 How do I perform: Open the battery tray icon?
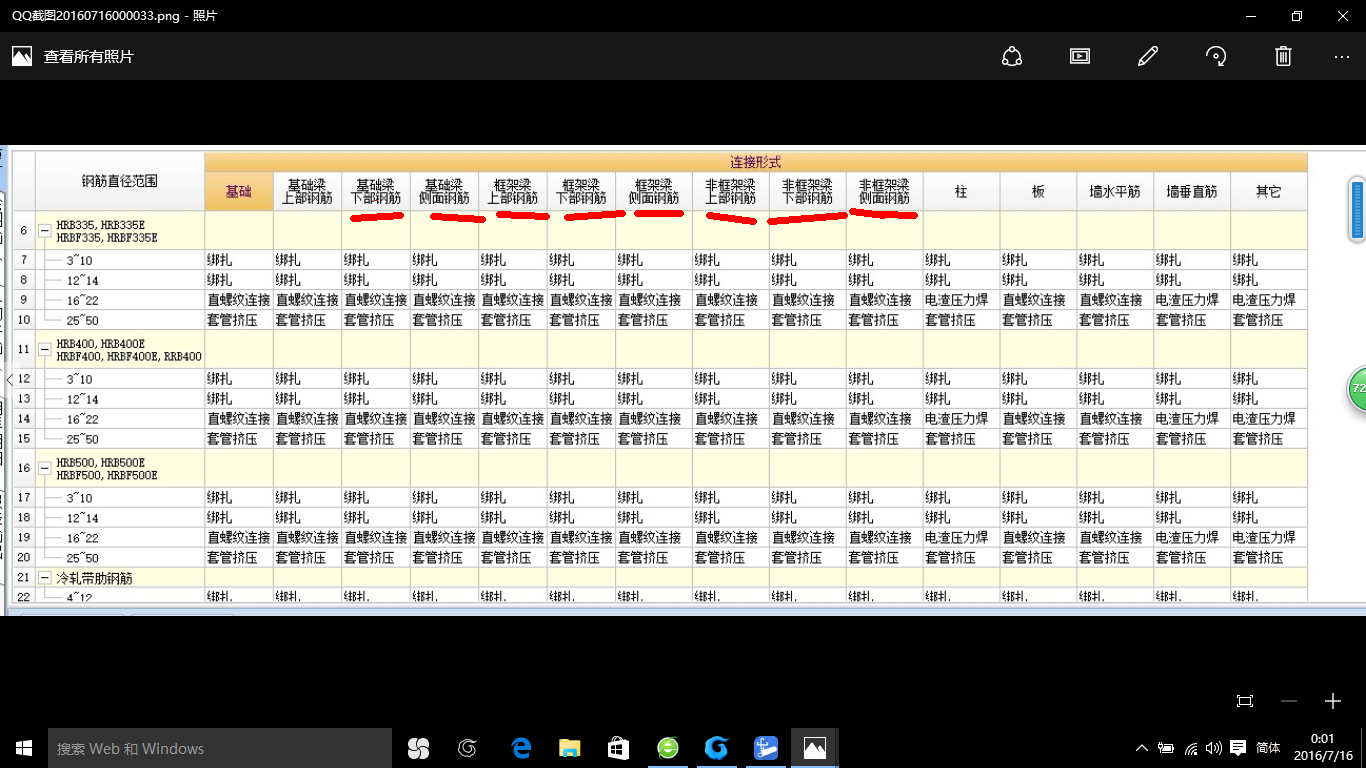[x=1166, y=748]
